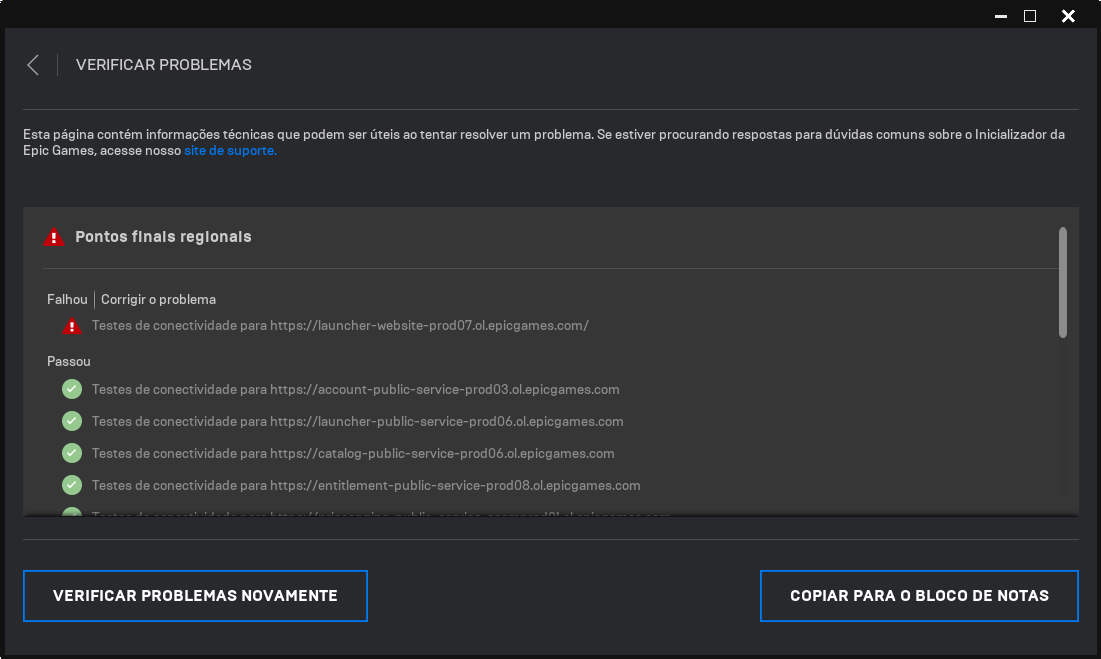1101x659 pixels.
Task: Click Corrigir o problema link
Action: [158, 300]
